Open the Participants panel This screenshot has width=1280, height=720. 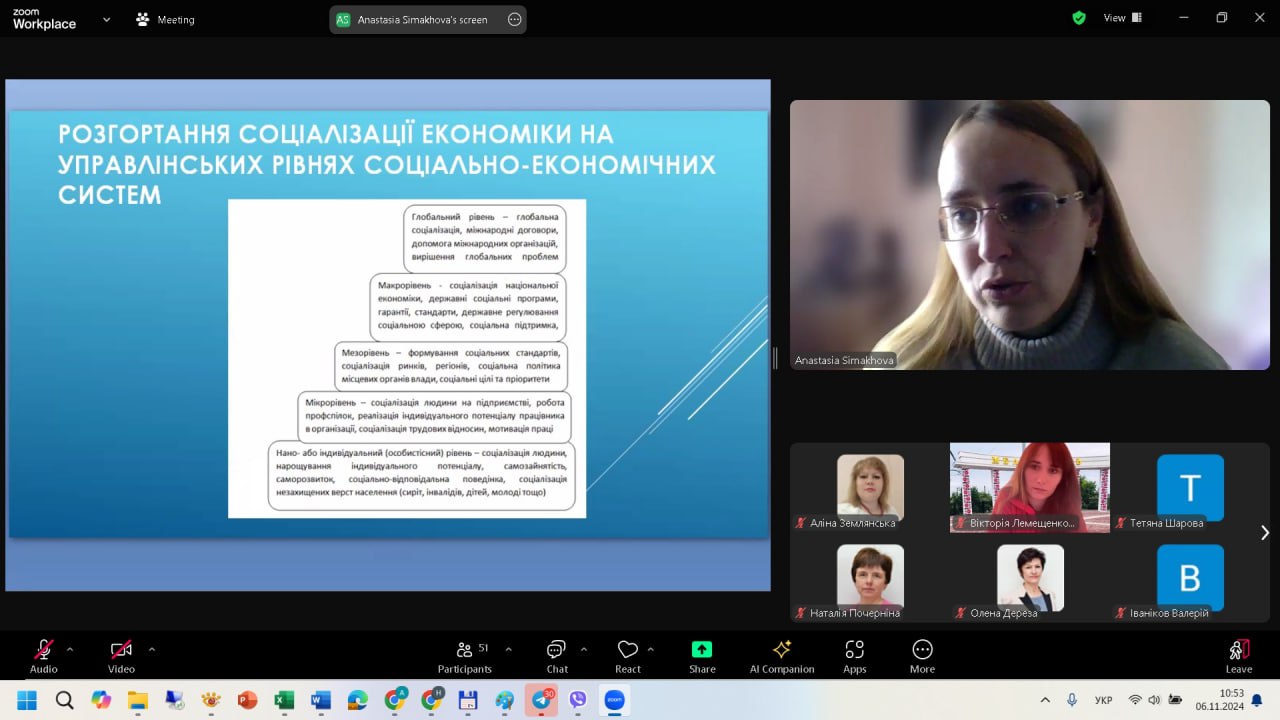click(x=465, y=656)
